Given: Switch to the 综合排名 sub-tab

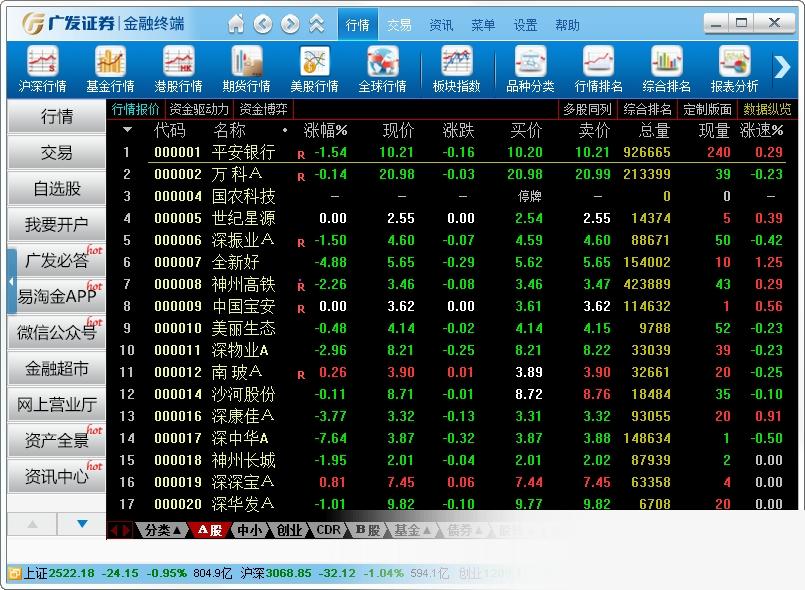Looking at the screenshot, I should [647, 109].
